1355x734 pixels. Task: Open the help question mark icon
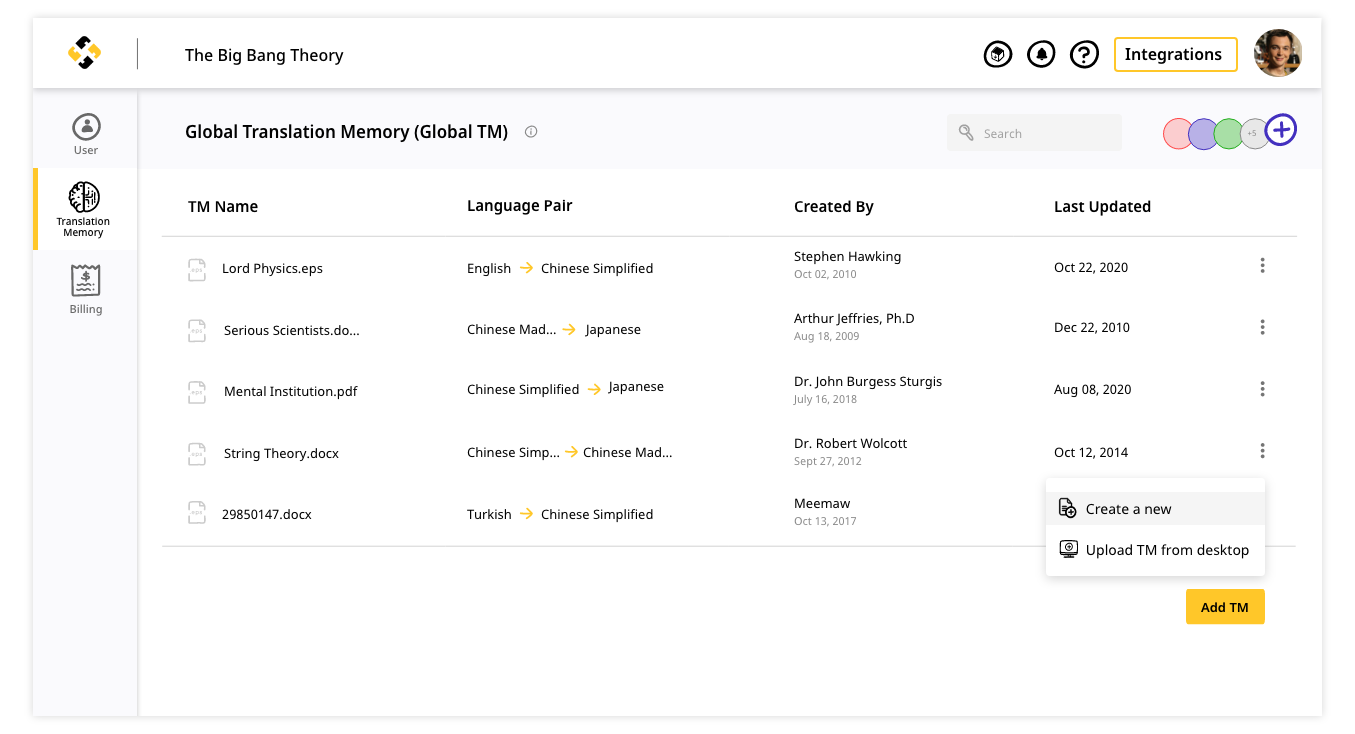click(1084, 54)
